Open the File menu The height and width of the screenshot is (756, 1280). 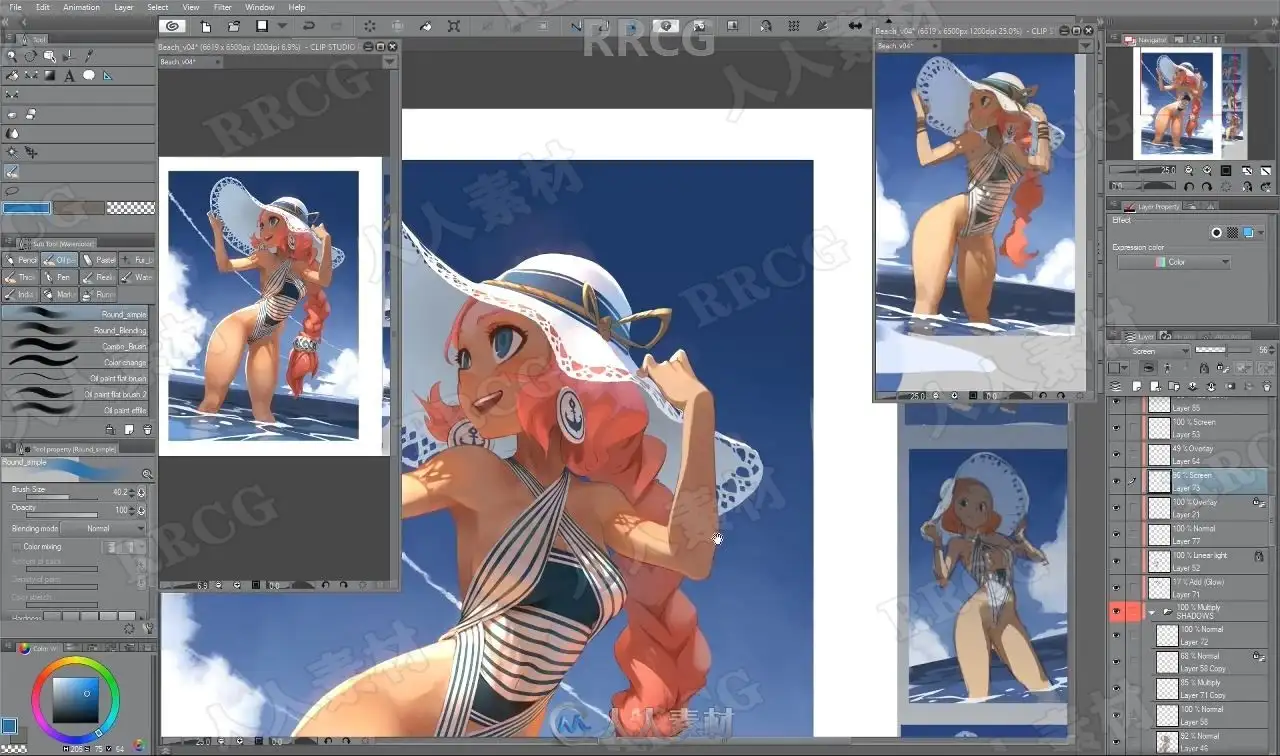click(x=15, y=7)
